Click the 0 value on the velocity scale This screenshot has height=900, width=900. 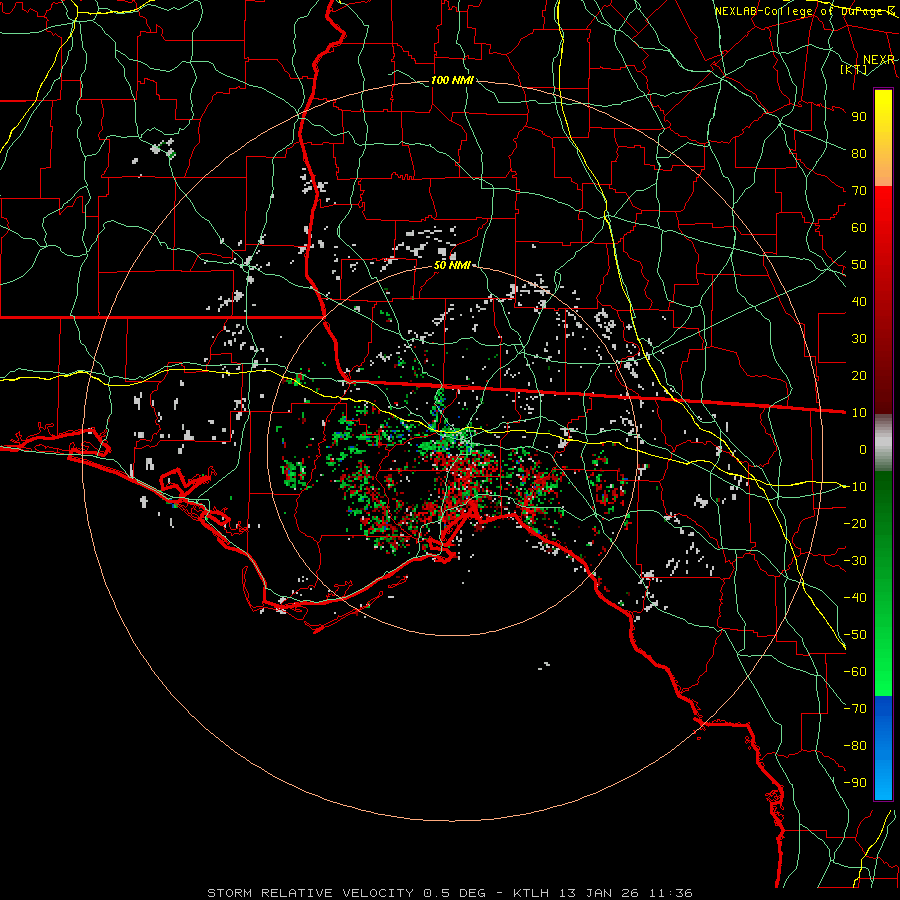(x=863, y=449)
